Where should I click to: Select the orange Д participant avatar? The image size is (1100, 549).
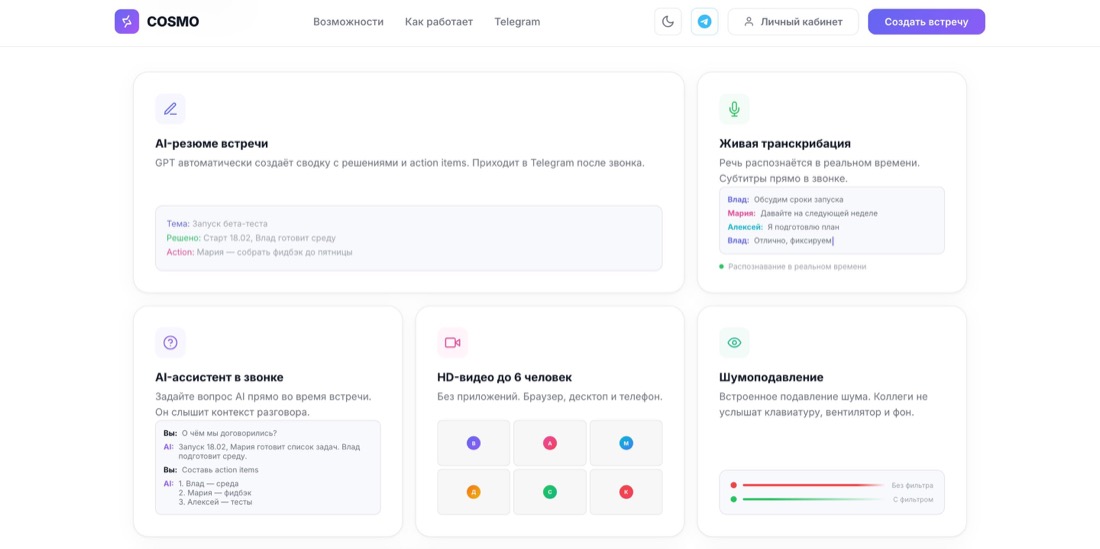[x=474, y=492]
